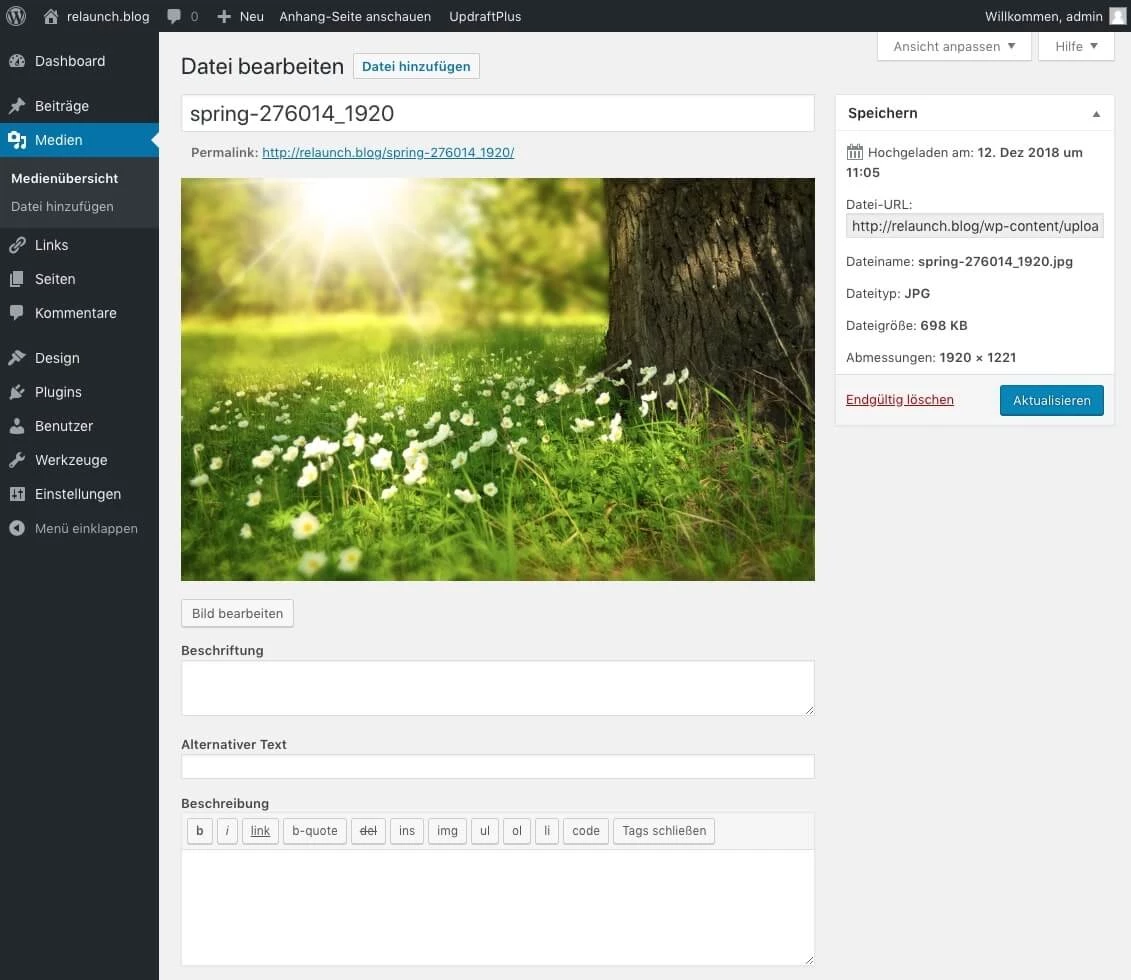Image resolution: width=1131 pixels, height=980 pixels.
Task: Open Einstellungen via gear icon
Action: (18, 494)
